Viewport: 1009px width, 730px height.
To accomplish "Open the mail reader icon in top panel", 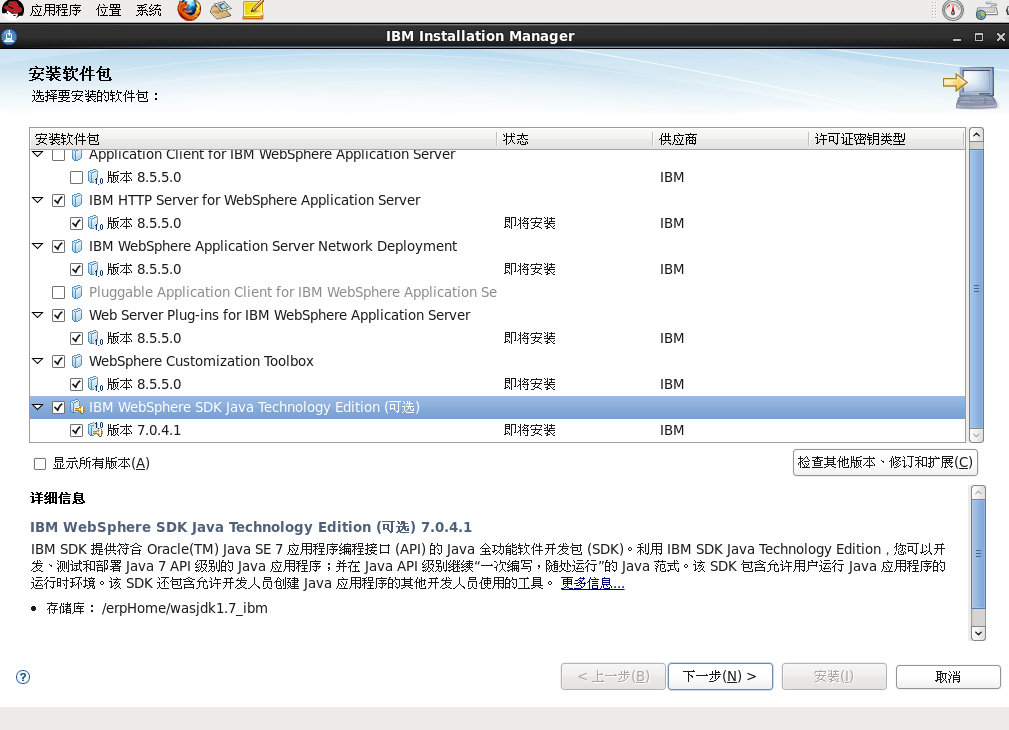I will tap(221, 10).
